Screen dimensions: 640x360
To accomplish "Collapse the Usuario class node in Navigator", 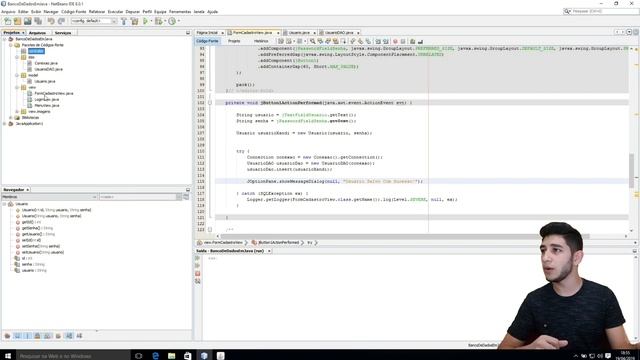I will click(4, 204).
